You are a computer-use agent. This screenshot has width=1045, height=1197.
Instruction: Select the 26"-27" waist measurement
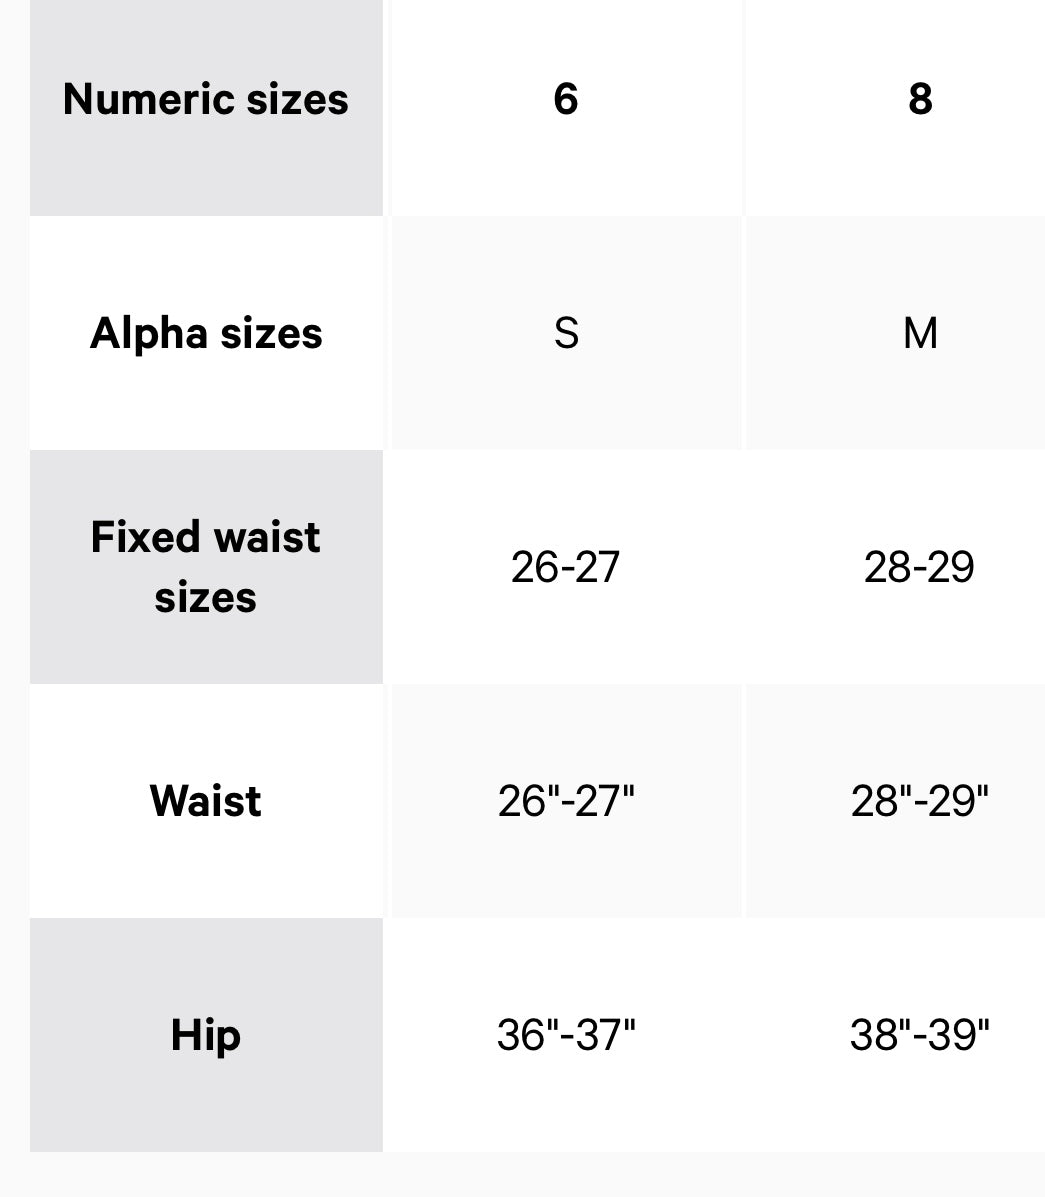(x=566, y=801)
